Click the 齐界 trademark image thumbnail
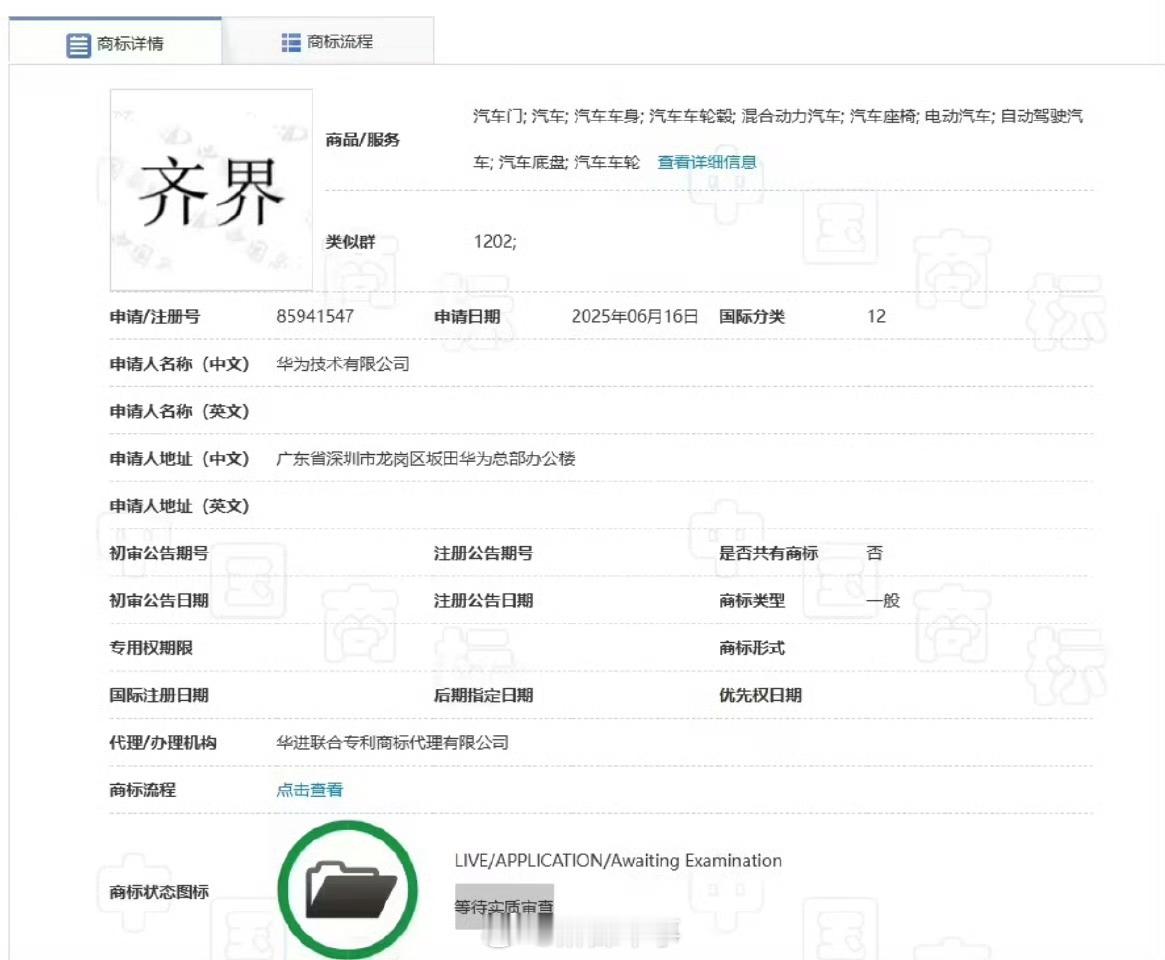 tap(210, 187)
